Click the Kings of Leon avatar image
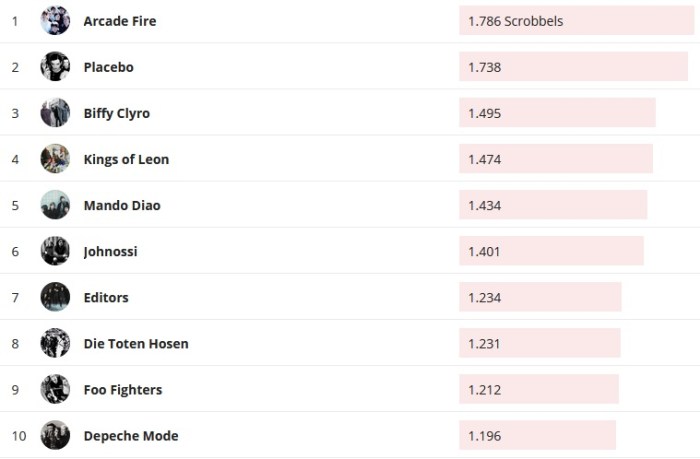Image resolution: width=700 pixels, height=459 pixels. (x=55, y=159)
